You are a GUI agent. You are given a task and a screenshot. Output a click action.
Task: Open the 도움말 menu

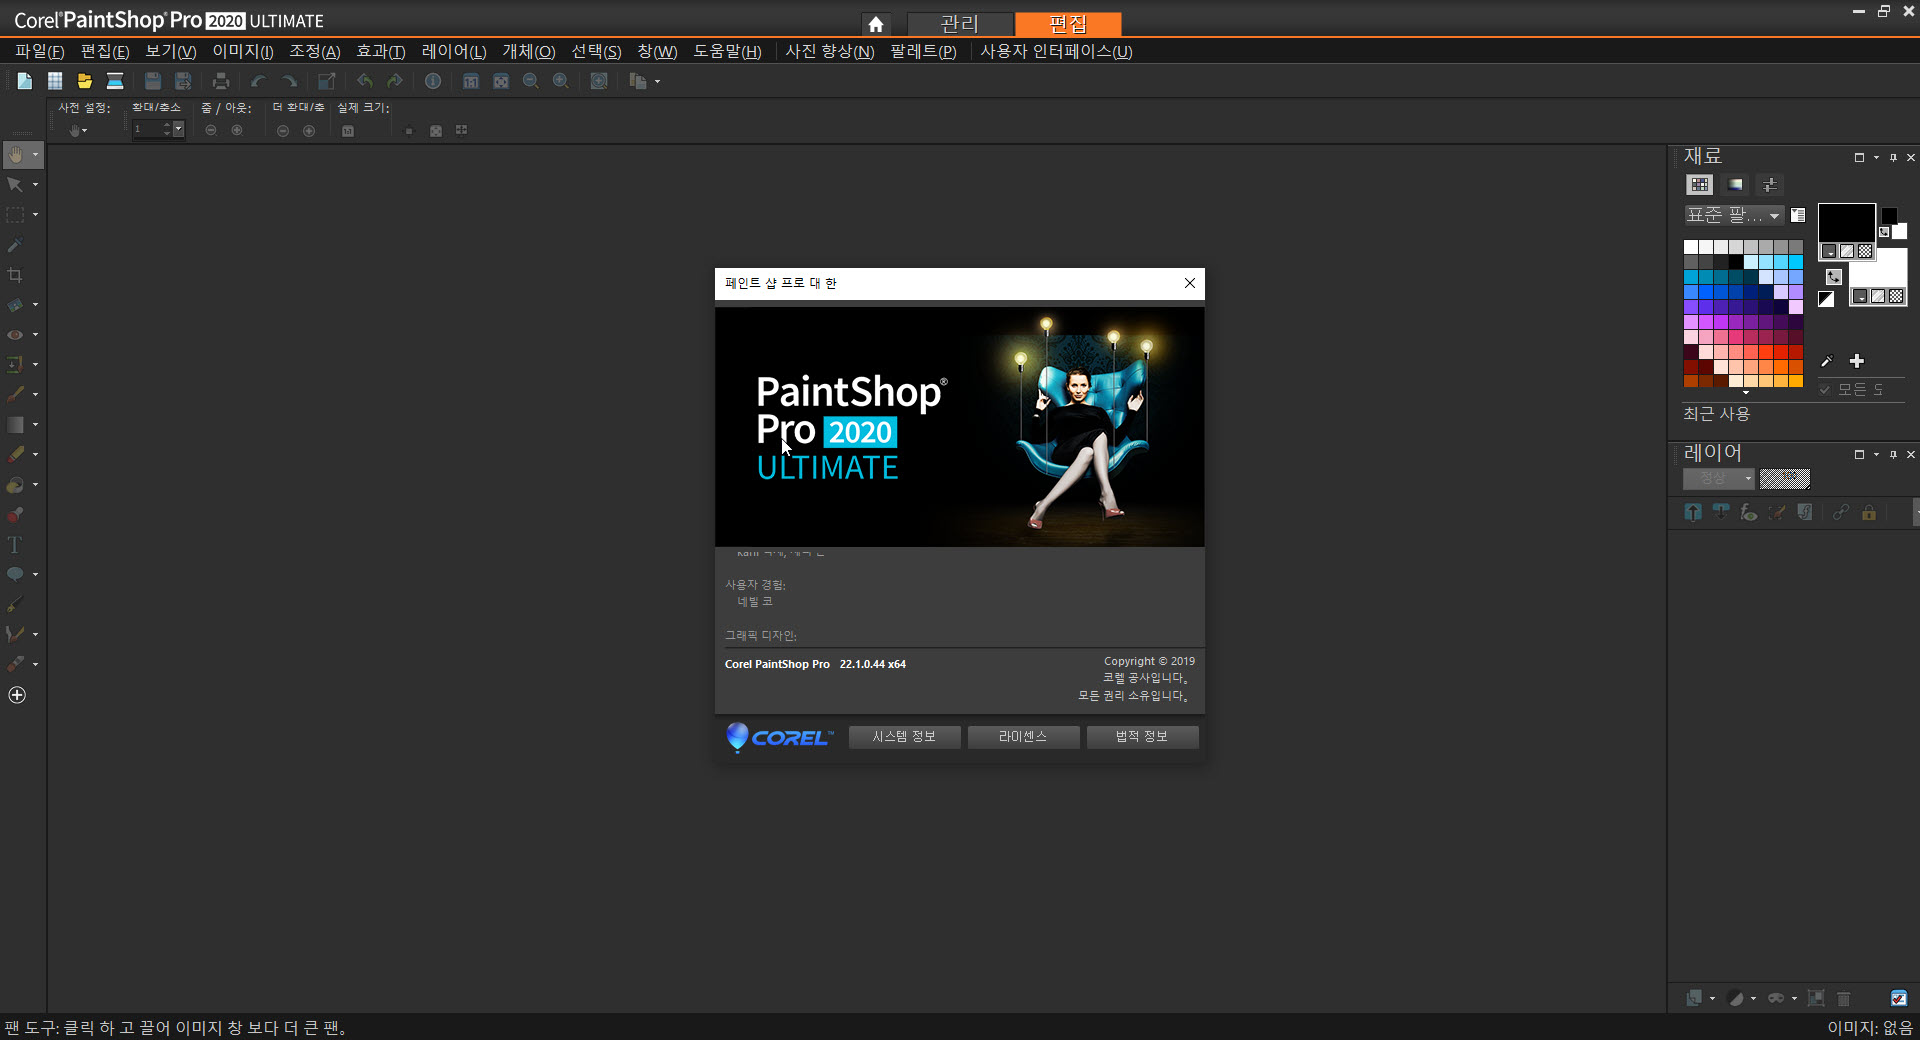728,51
